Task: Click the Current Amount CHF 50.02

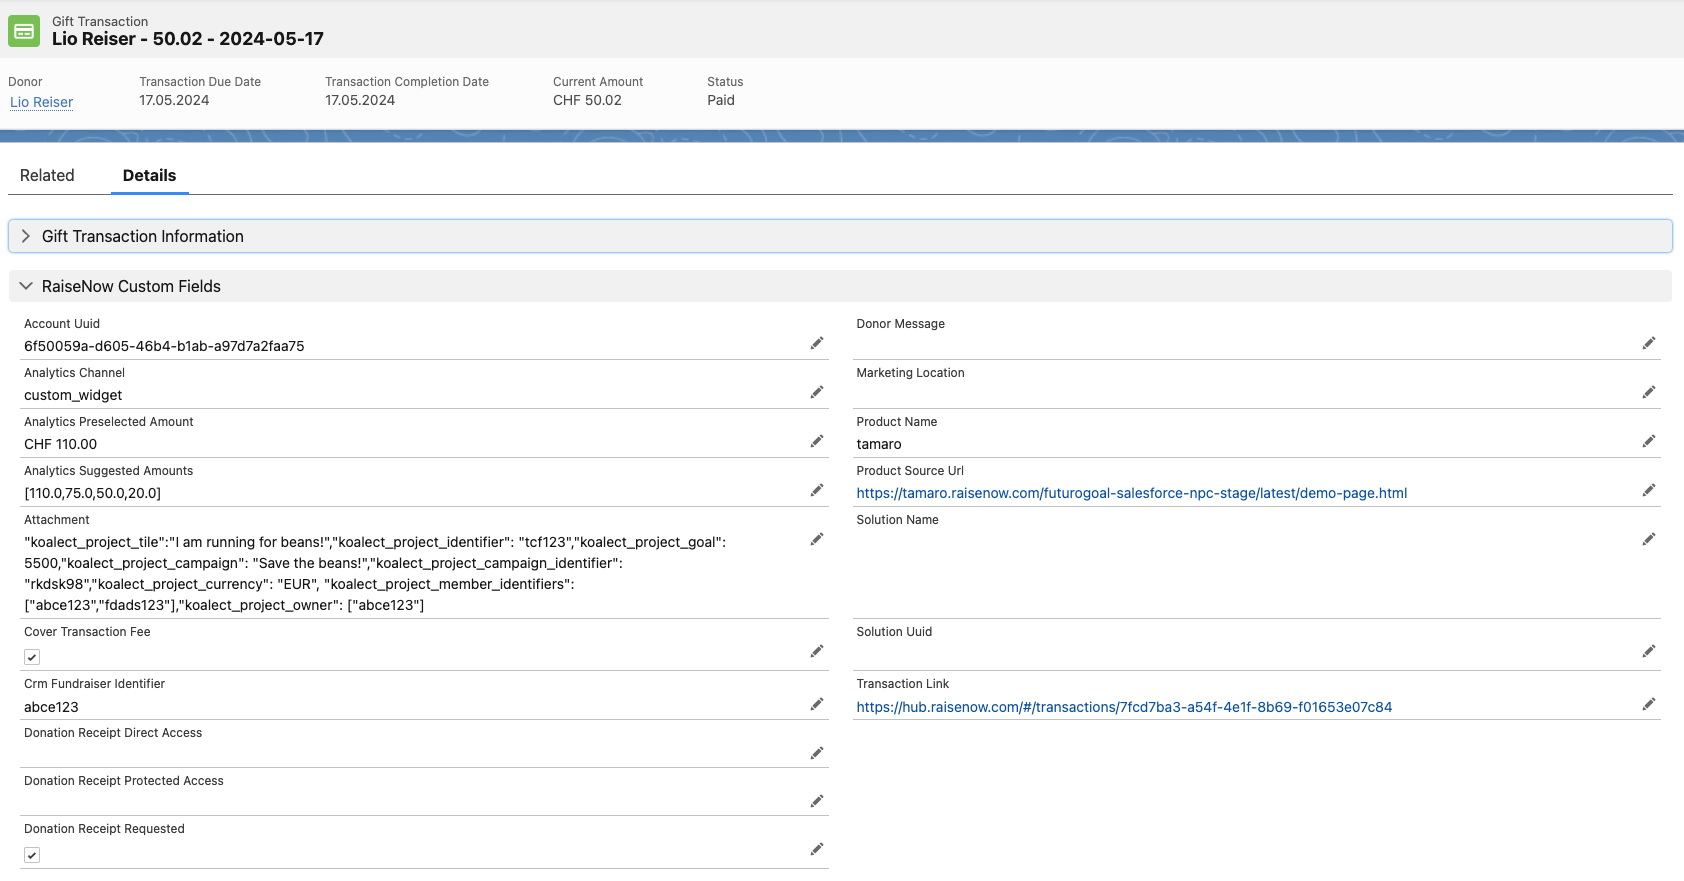Action: pos(587,100)
